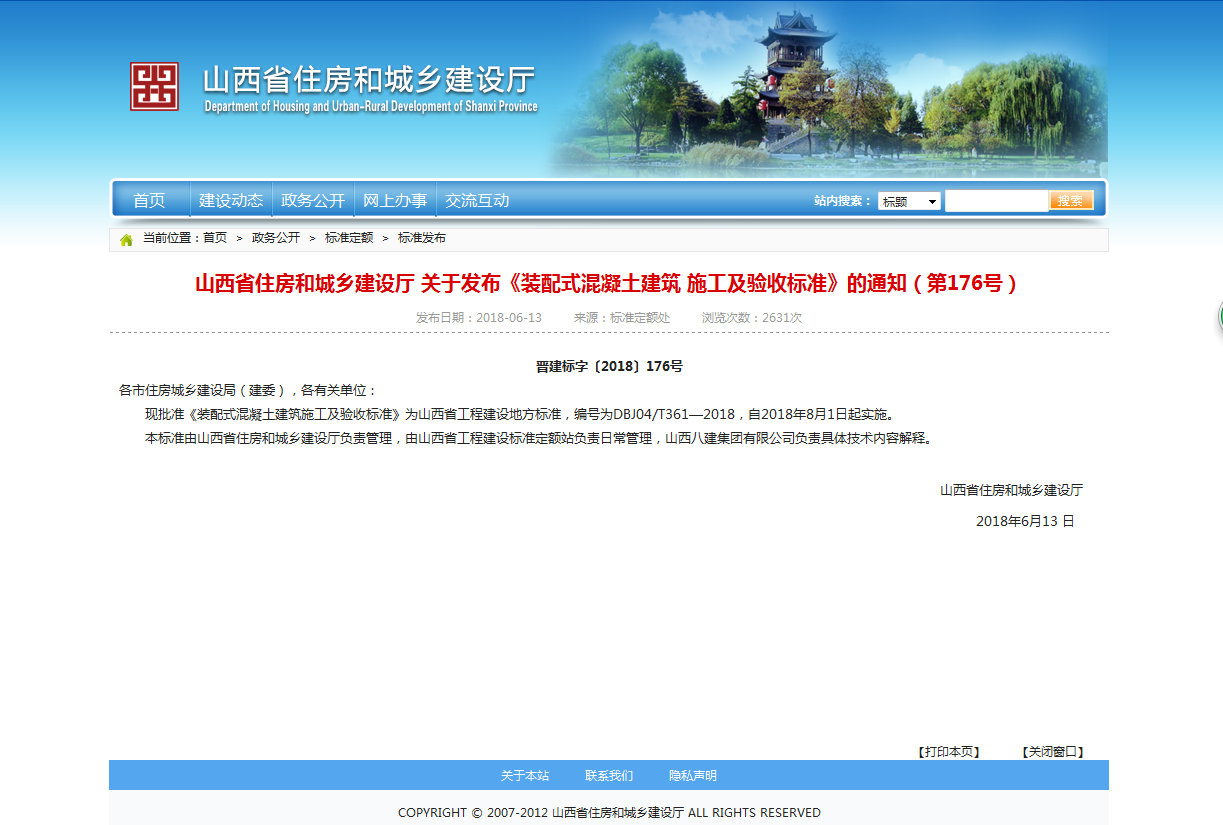Open 政务公开 in the main navigation bar
This screenshot has height=825, width=1223.
click(x=313, y=201)
